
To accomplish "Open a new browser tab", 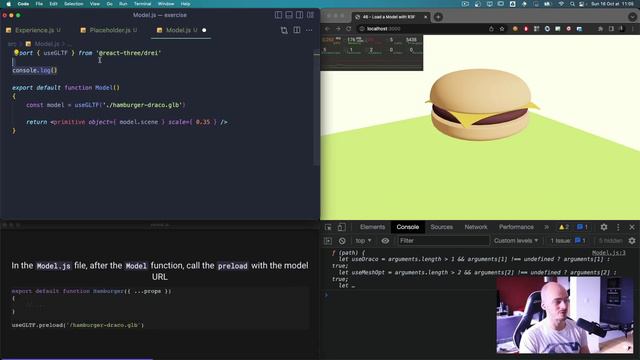I will tap(438, 17).
